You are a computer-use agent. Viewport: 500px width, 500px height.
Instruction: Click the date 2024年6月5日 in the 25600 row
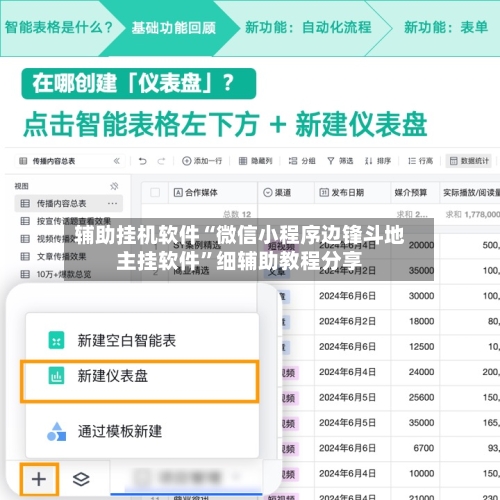tap(347, 397)
